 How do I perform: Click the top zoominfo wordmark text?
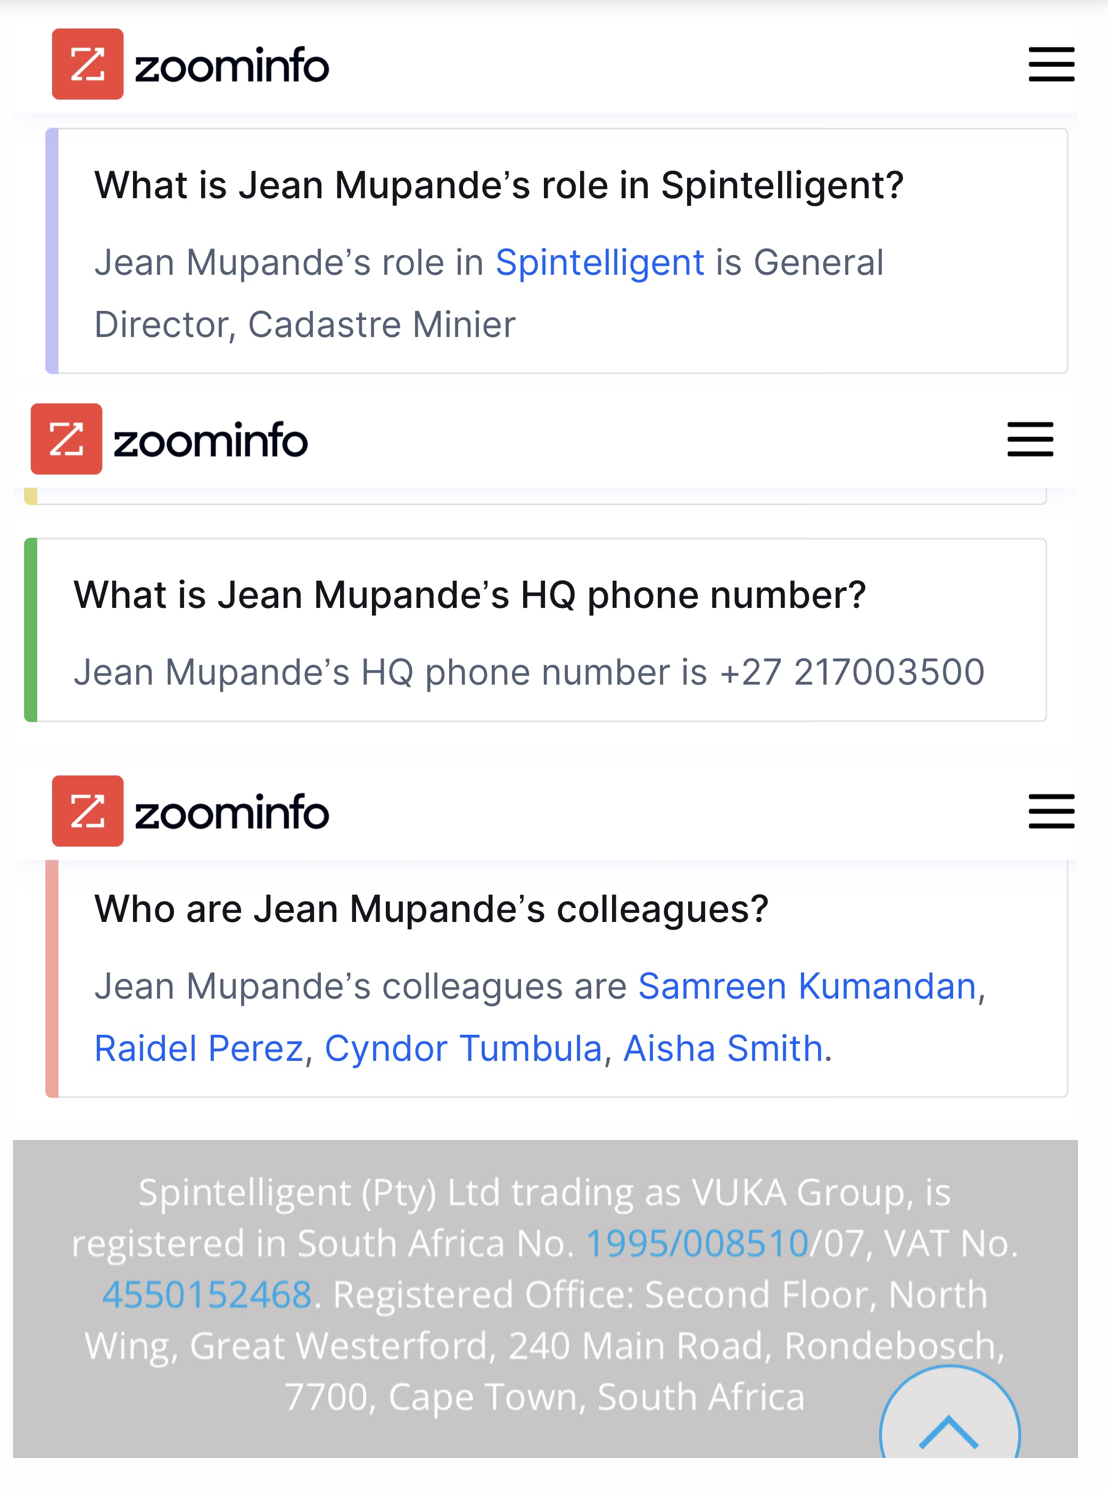tap(231, 67)
